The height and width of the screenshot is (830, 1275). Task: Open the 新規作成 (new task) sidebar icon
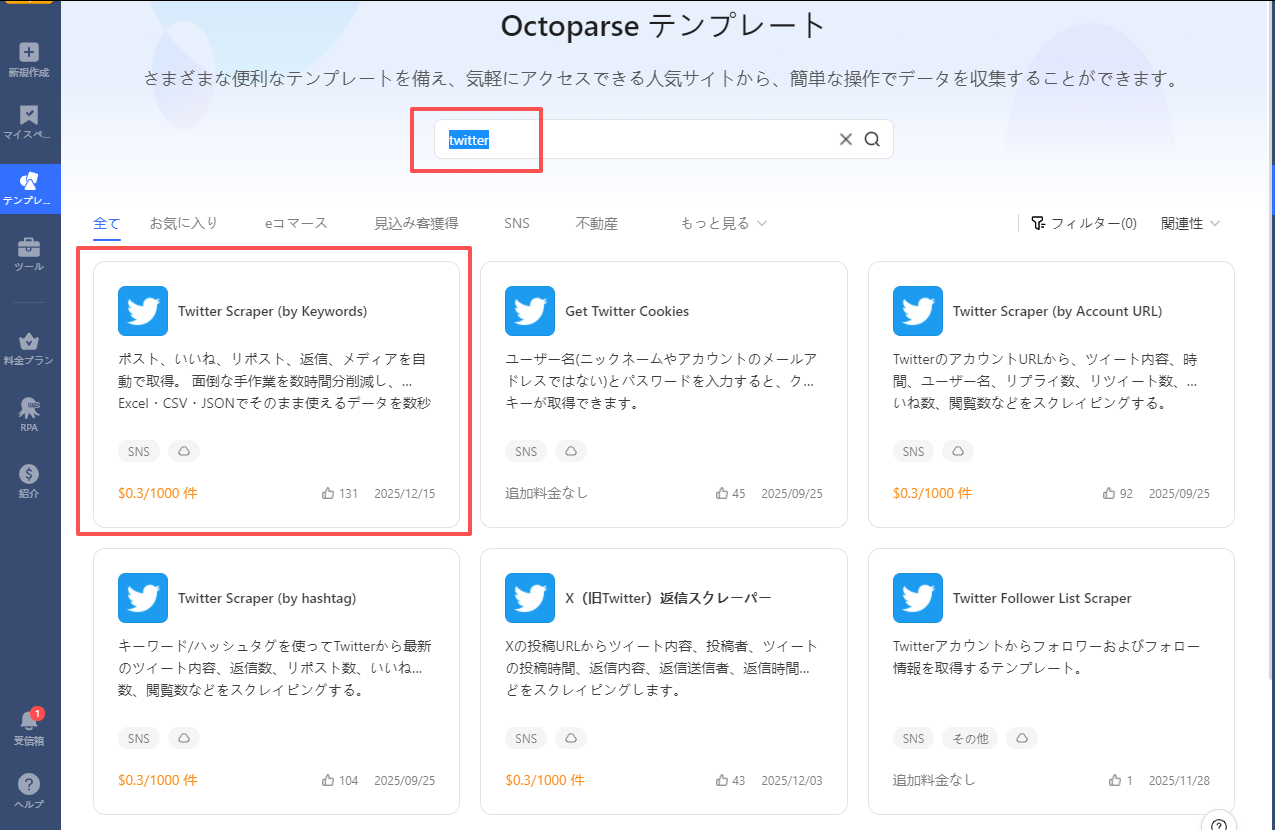coord(29,55)
